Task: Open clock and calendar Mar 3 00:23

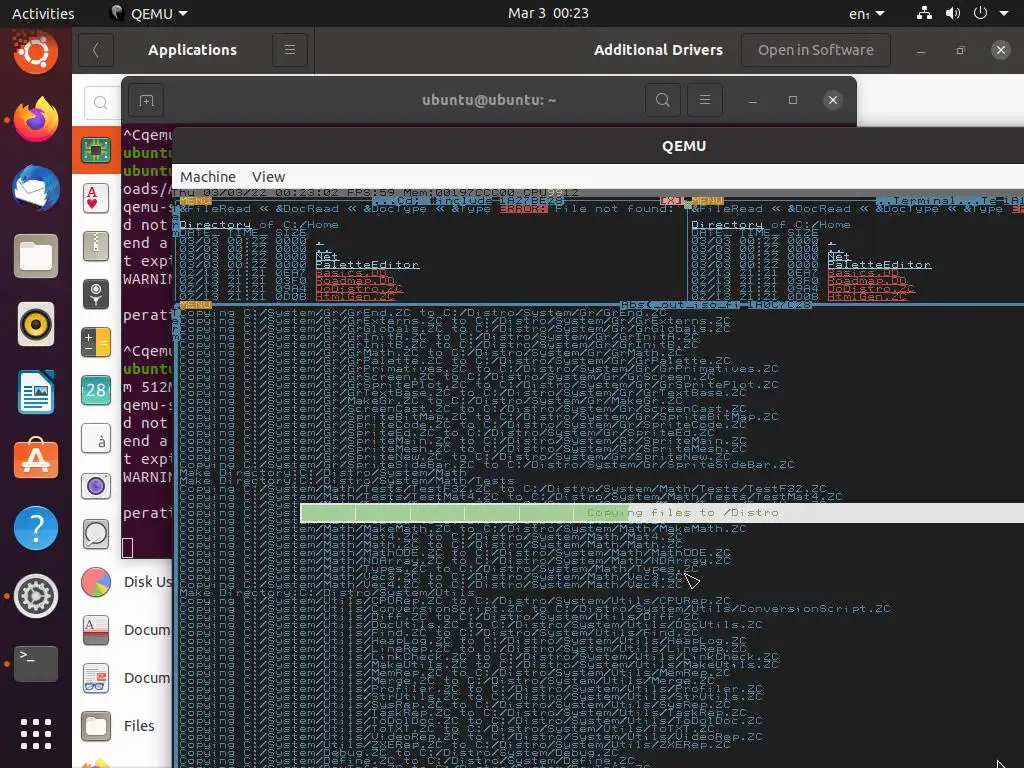Action: tap(549, 13)
